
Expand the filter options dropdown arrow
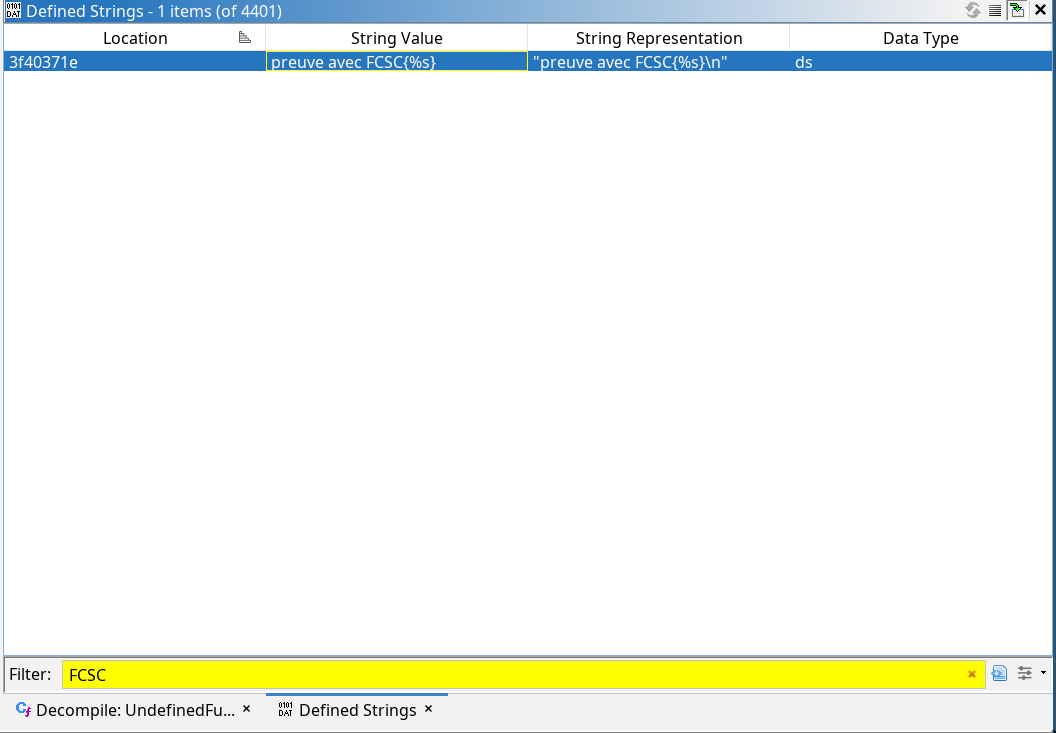tap(1043, 672)
